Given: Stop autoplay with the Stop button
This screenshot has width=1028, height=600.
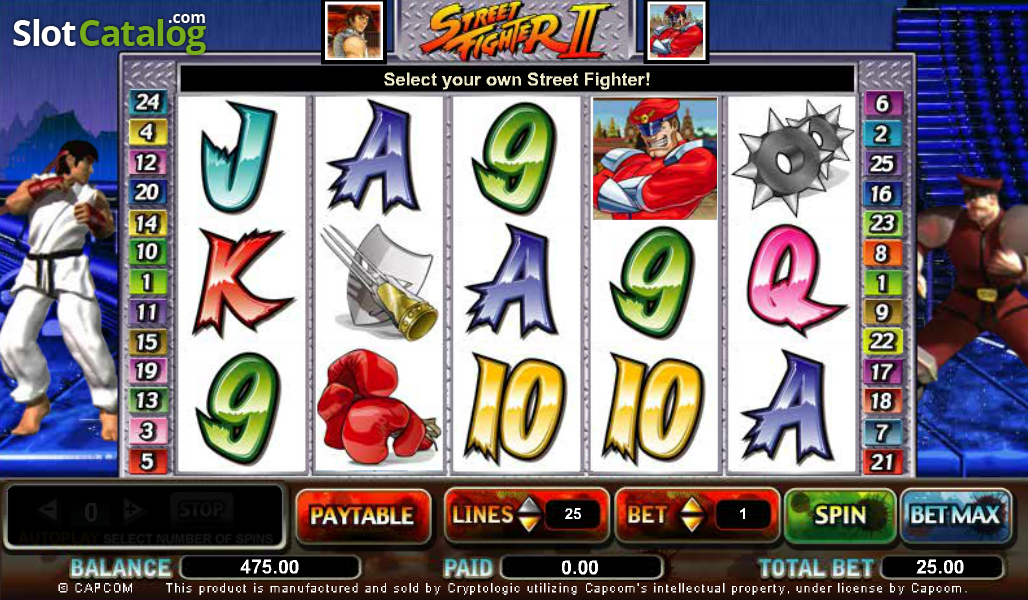Looking at the screenshot, I should [201, 510].
